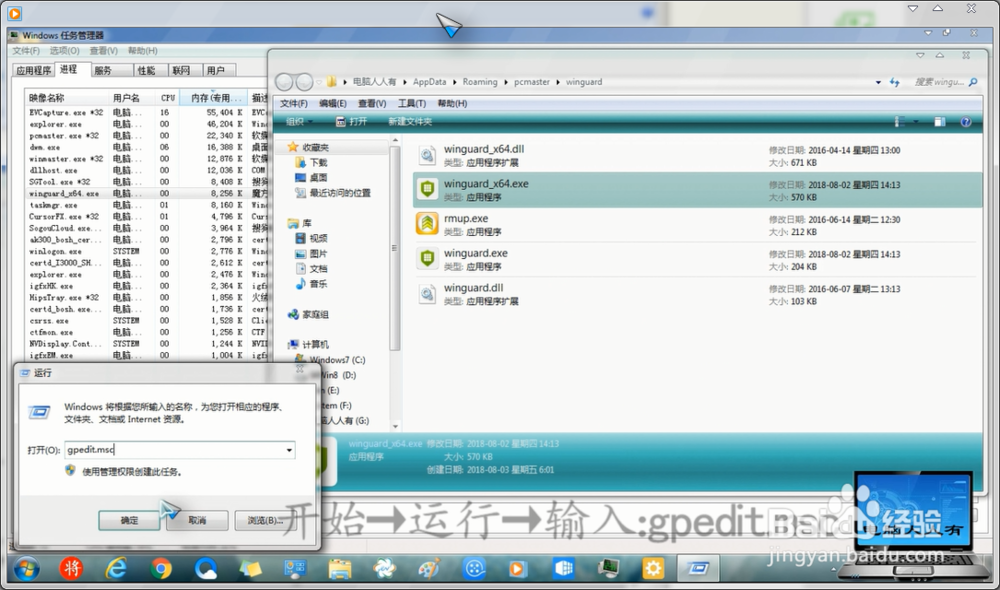Click 取消 in the Run dialog
The width and height of the screenshot is (1000, 590).
pyautogui.click(x=197, y=520)
